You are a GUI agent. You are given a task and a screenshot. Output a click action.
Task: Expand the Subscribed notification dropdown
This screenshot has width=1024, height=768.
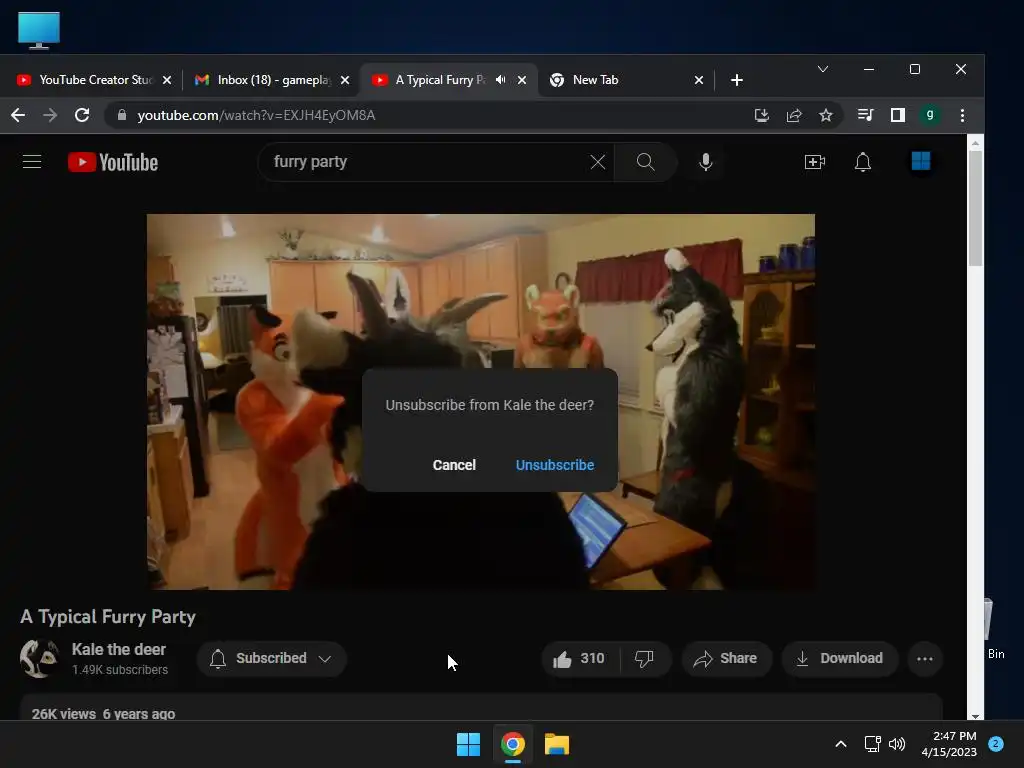pyautogui.click(x=271, y=658)
